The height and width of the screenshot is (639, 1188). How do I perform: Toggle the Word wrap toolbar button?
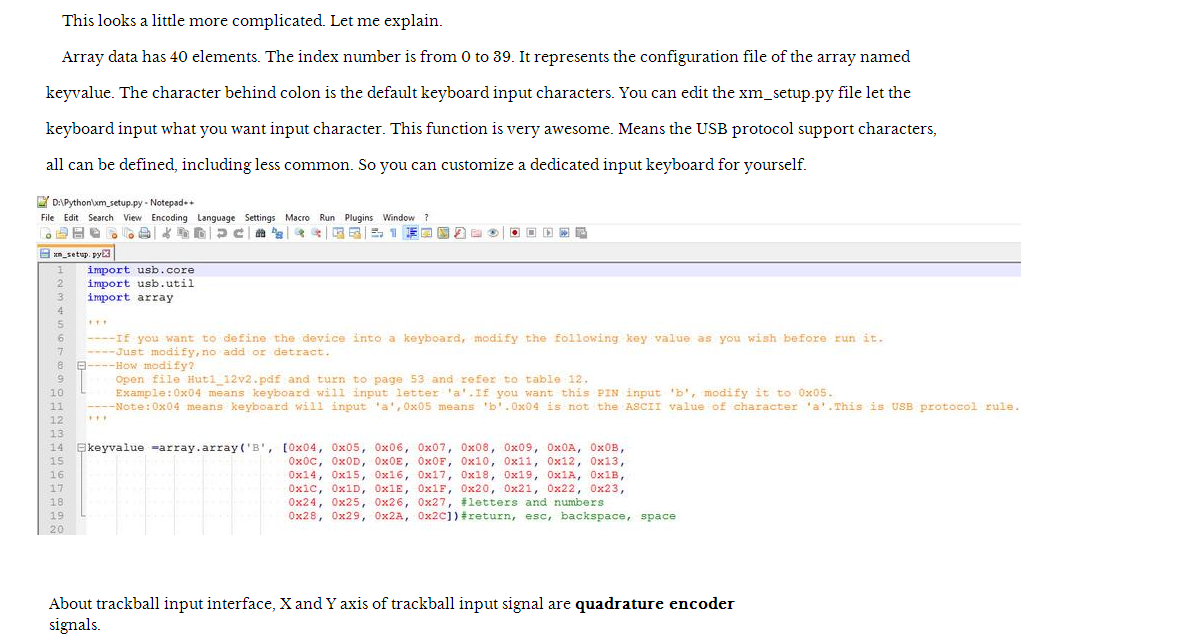click(x=379, y=233)
